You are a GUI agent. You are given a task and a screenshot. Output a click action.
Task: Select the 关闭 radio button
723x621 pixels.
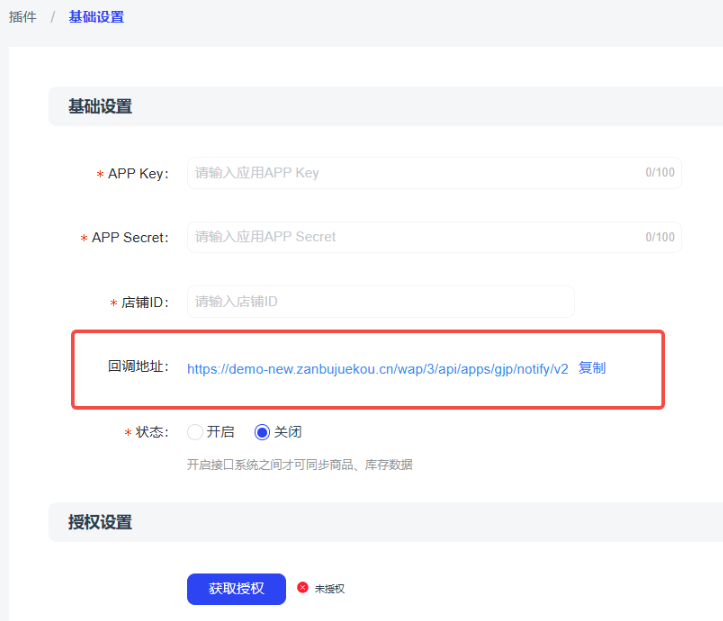[x=263, y=433]
